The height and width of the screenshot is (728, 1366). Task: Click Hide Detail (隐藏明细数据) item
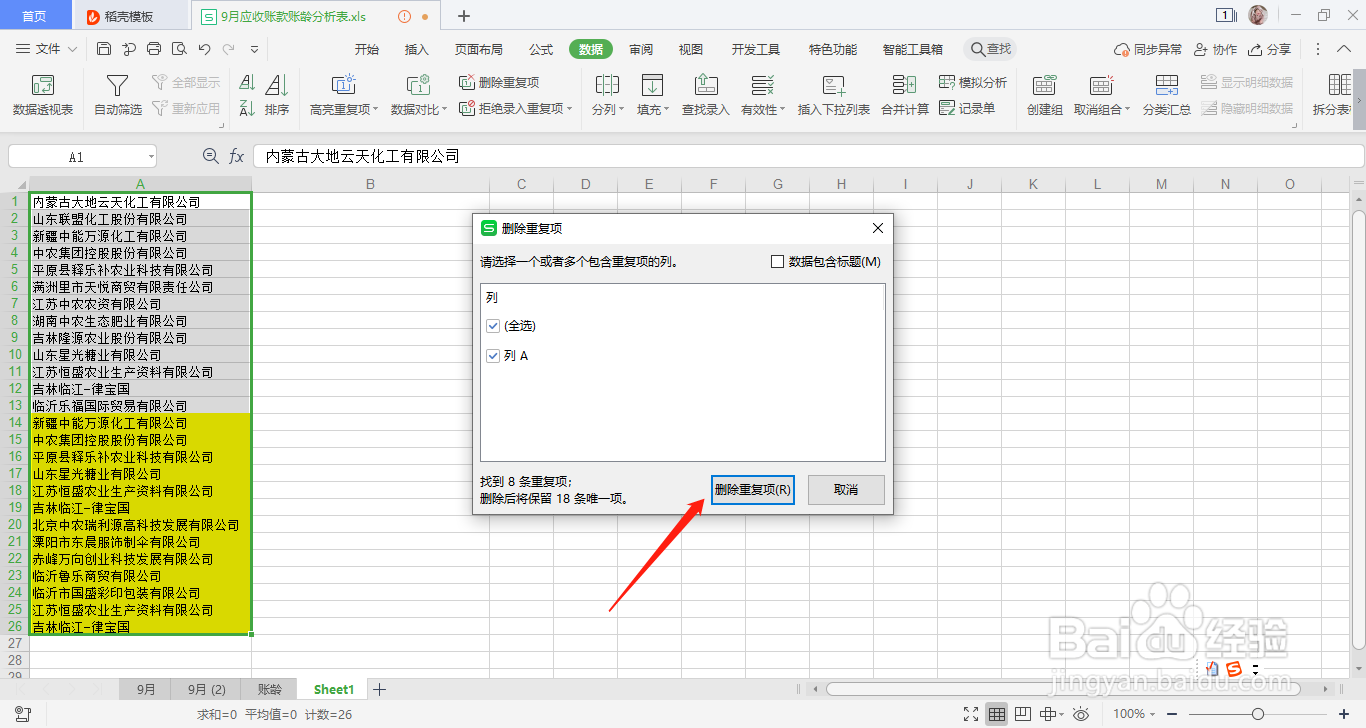click(x=1247, y=108)
